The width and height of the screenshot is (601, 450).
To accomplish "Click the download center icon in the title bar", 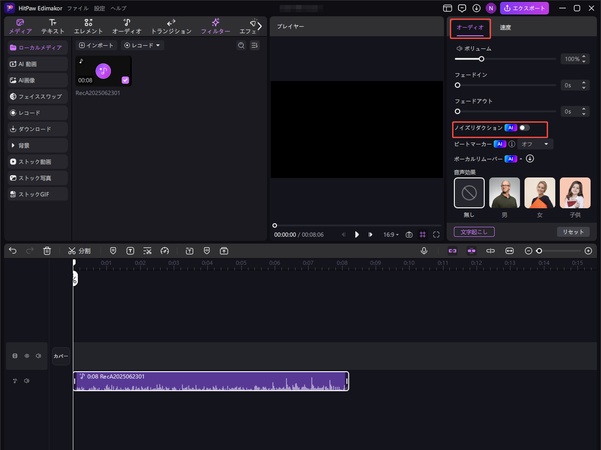I will pos(476,8).
